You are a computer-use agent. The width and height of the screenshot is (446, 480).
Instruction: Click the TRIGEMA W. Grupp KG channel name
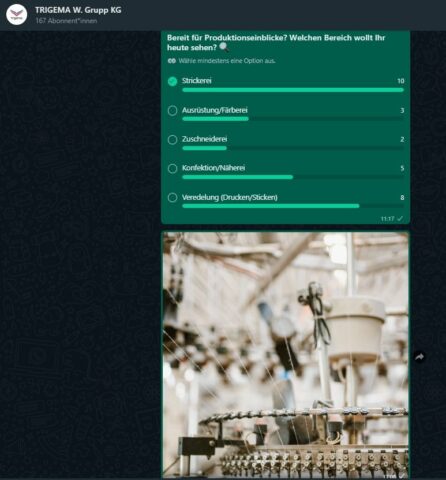78,10
